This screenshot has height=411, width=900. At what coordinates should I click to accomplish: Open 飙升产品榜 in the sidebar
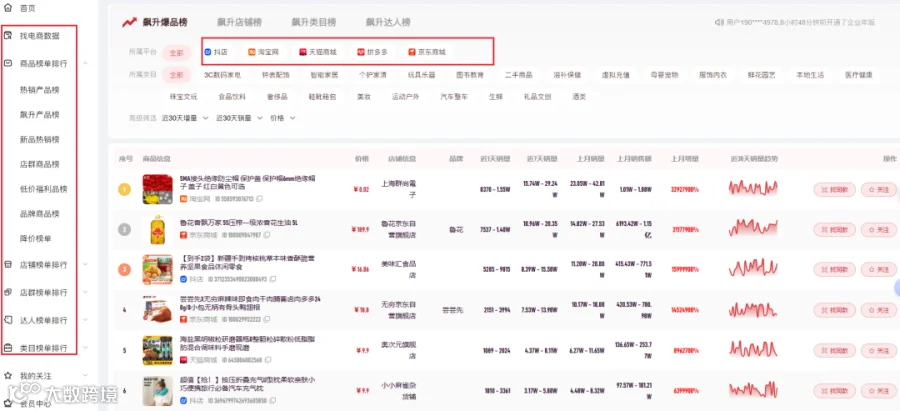point(40,115)
